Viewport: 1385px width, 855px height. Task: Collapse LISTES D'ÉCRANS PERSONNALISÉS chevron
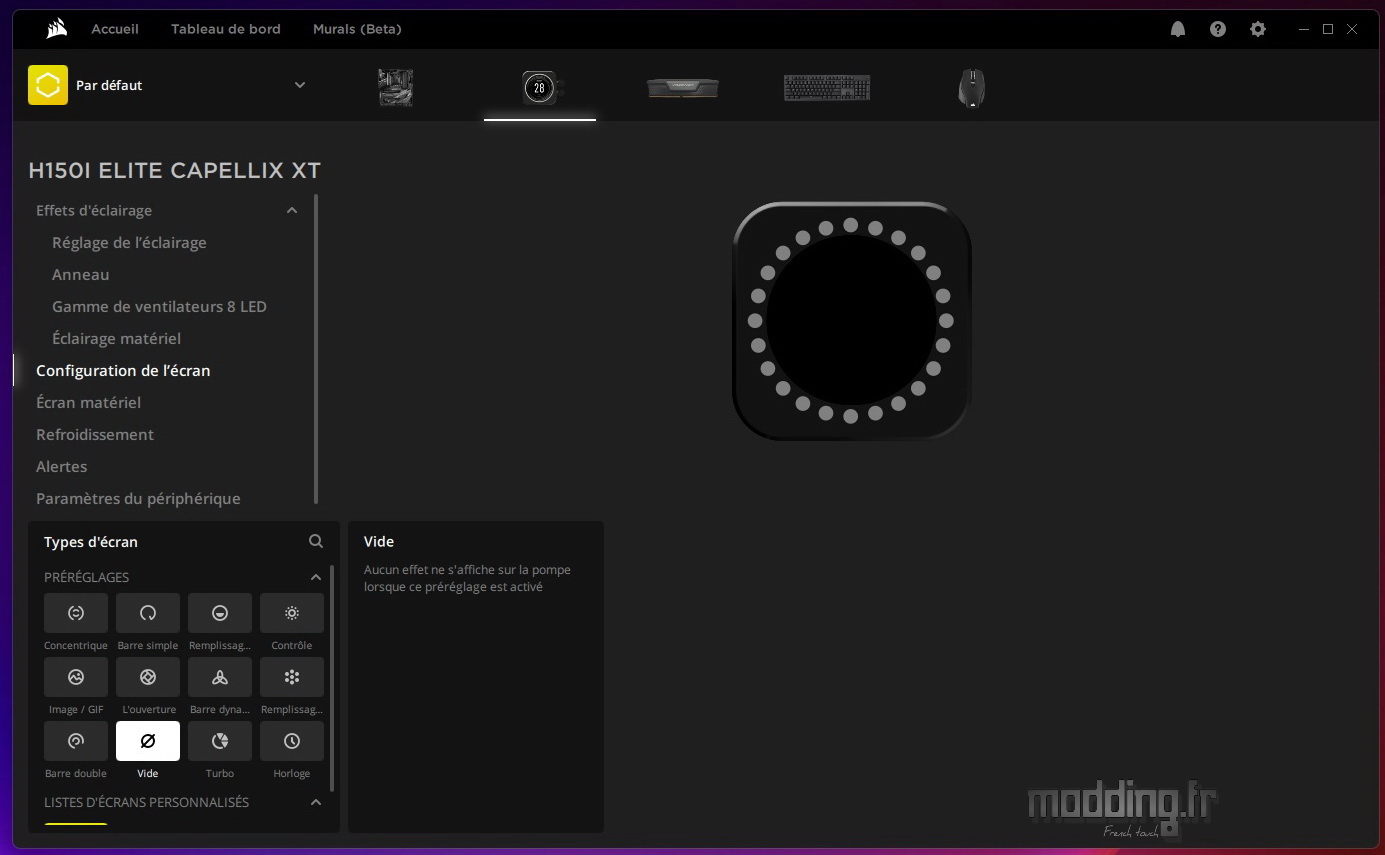(x=316, y=802)
